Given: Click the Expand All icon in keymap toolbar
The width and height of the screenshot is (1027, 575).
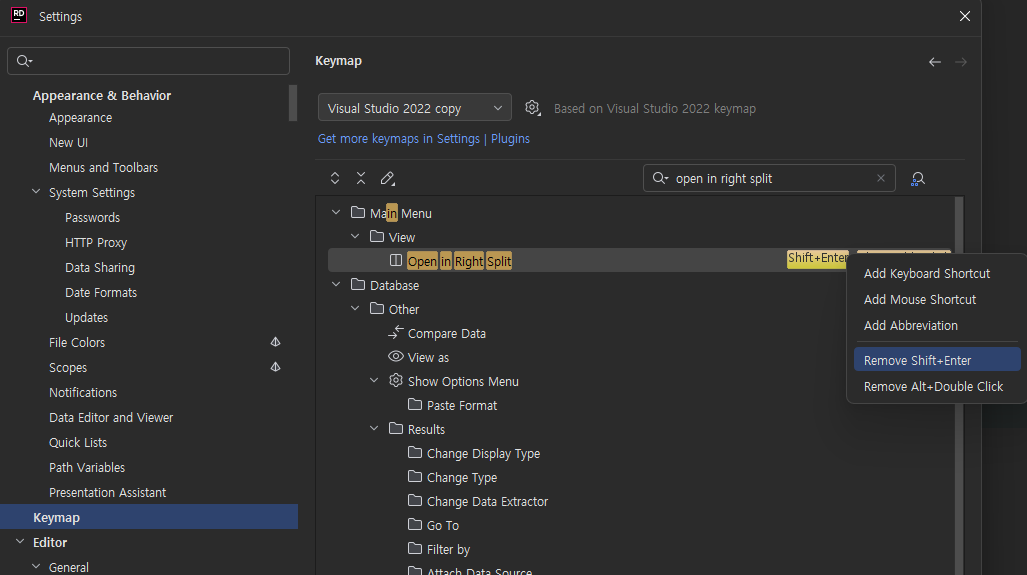Looking at the screenshot, I should click(x=335, y=178).
